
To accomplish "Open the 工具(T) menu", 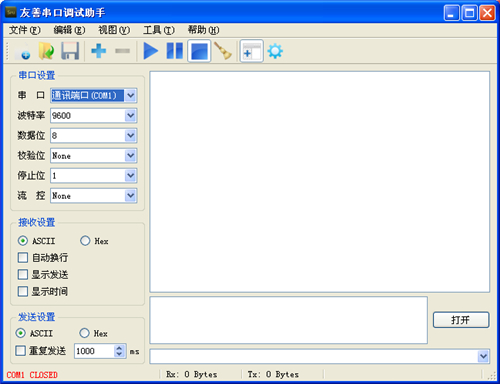I will point(159,30).
